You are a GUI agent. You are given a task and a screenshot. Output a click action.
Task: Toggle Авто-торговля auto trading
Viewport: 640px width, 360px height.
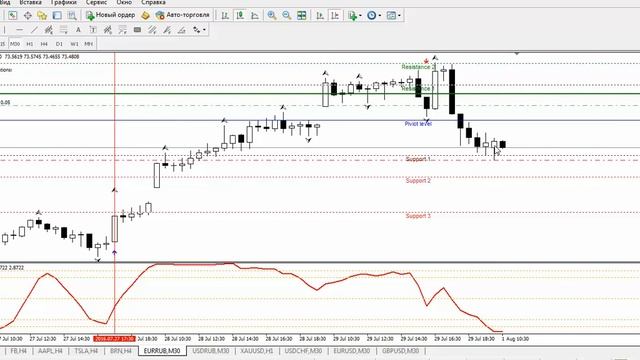183,15
